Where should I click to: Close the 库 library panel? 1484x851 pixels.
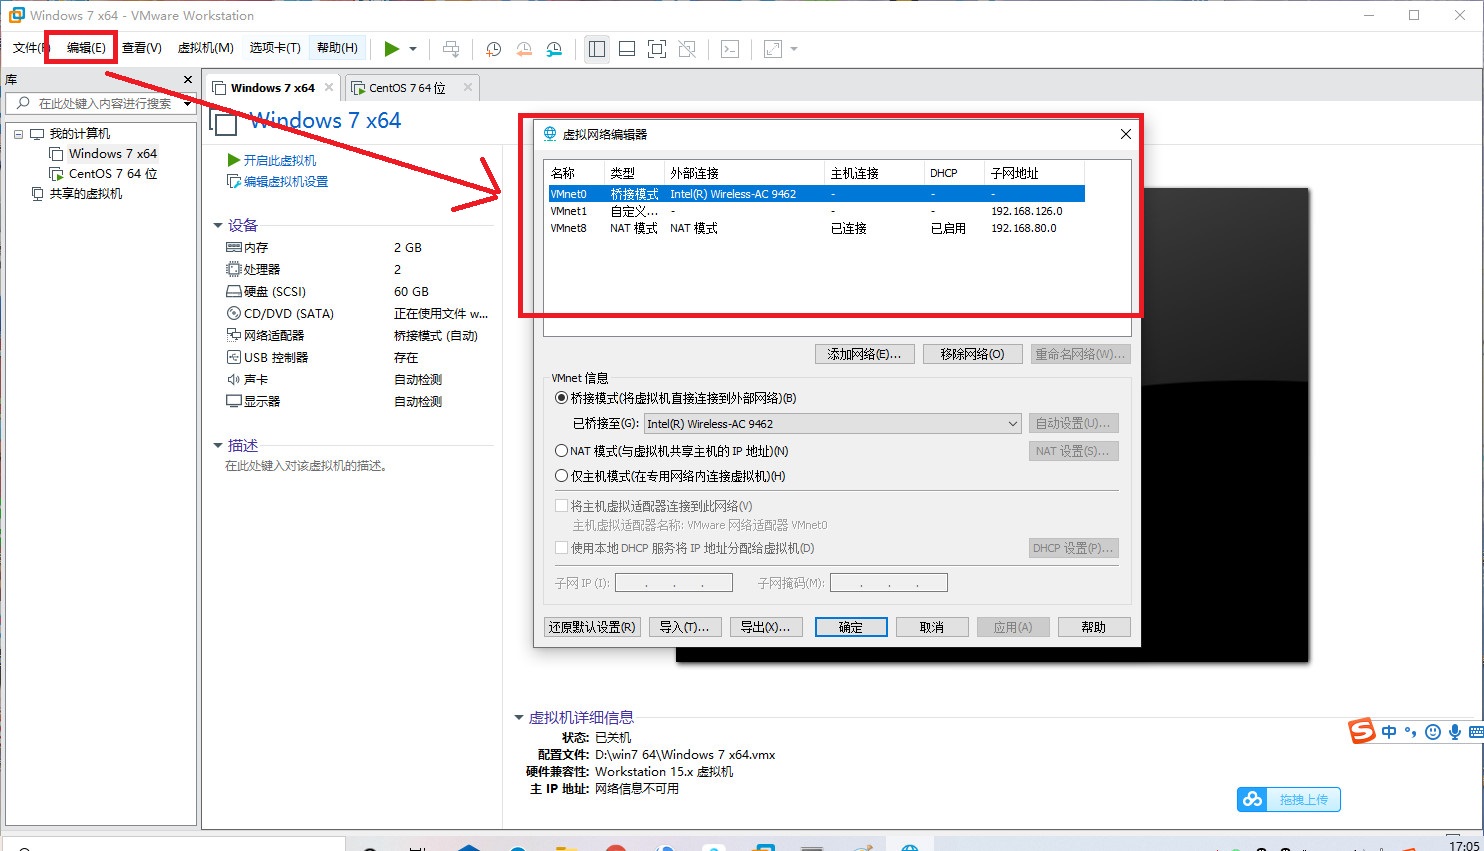point(188,79)
